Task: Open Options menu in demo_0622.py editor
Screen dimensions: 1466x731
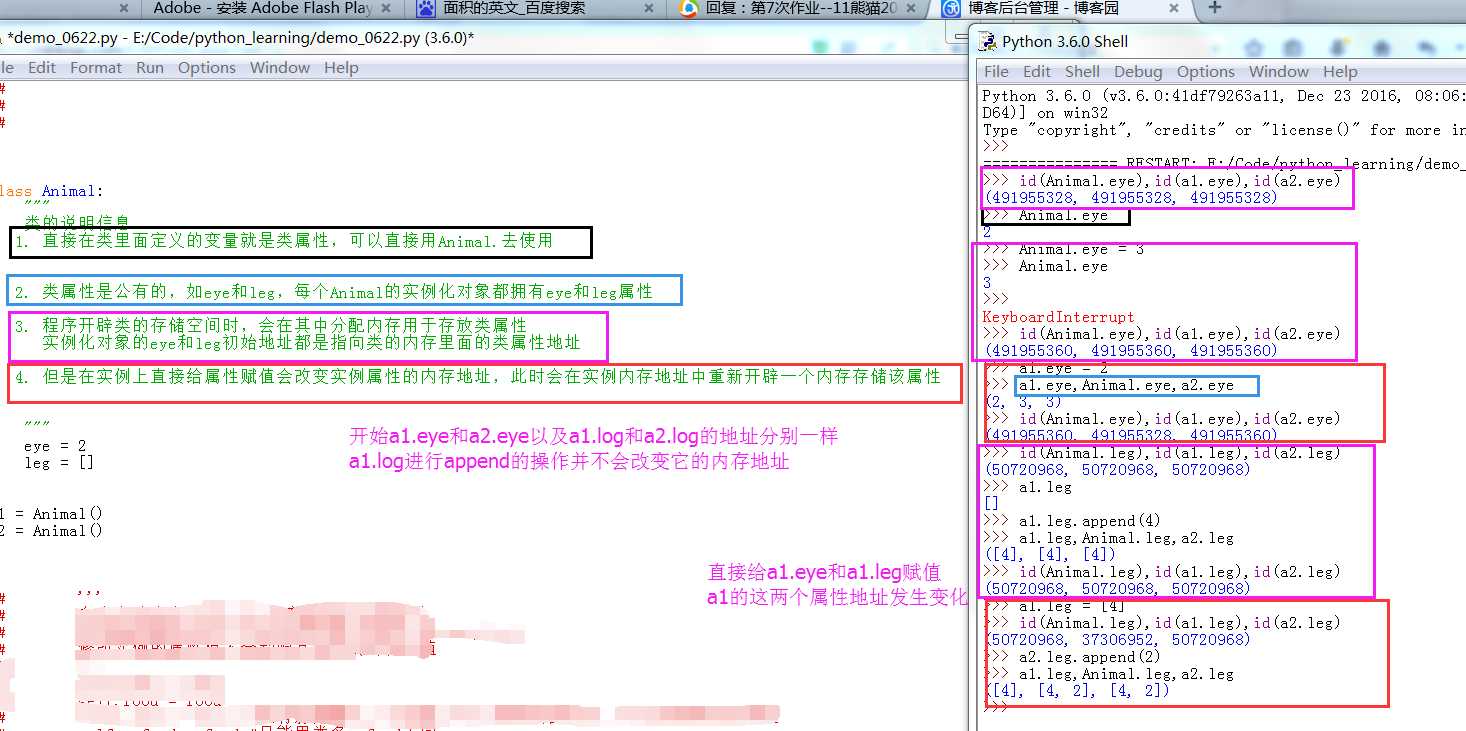Action: coord(207,68)
